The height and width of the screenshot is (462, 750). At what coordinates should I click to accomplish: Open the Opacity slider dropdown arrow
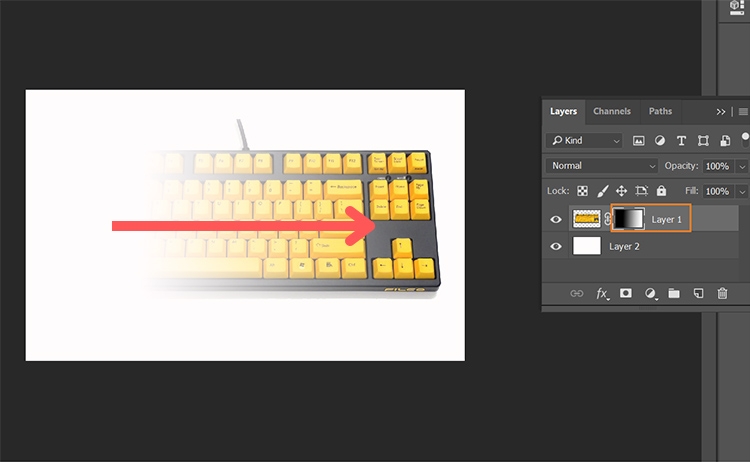pyautogui.click(x=741, y=165)
